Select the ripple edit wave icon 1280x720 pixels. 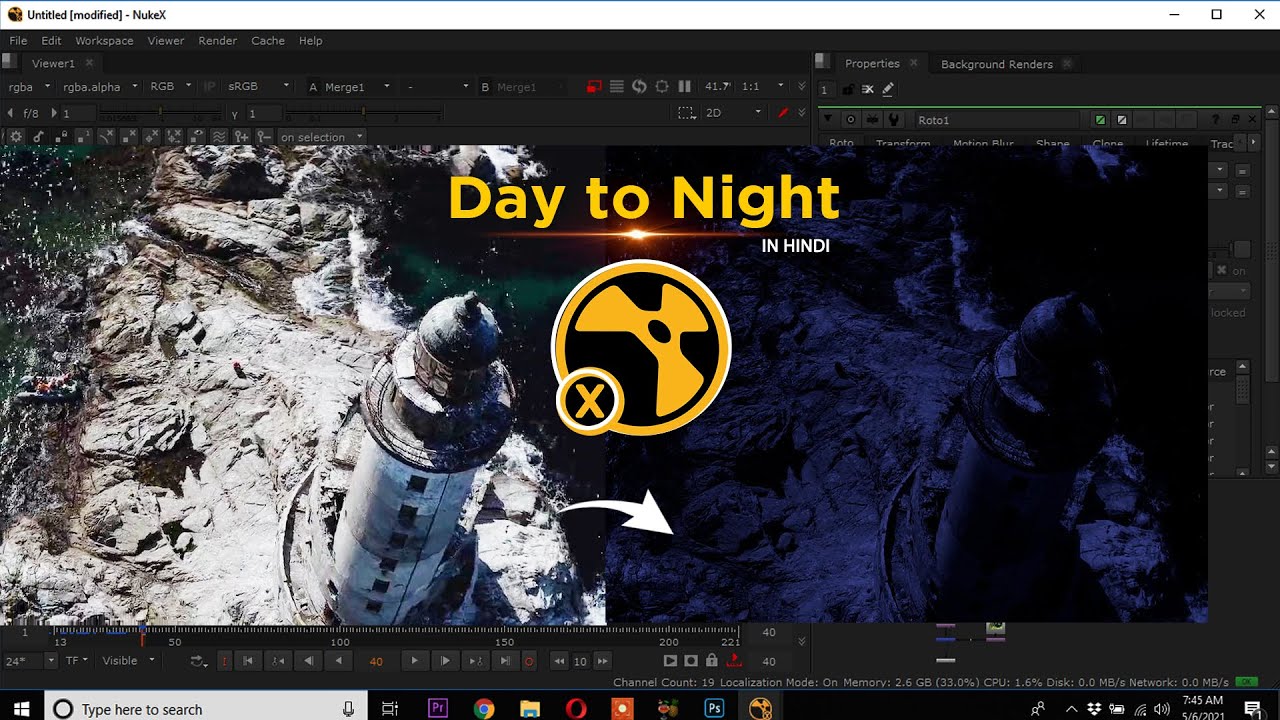click(218, 137)
